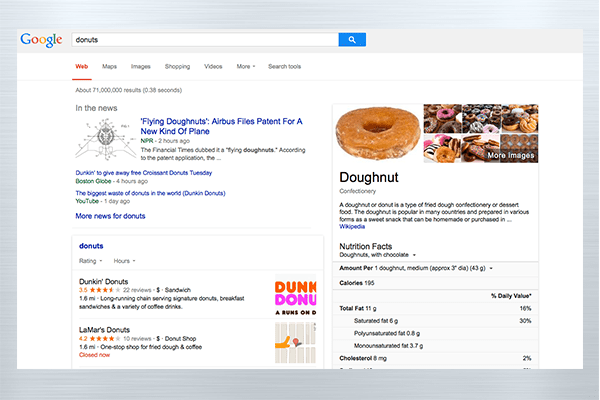
Task: Click the Dunkin' Donuts logo image
Action: 295,295
